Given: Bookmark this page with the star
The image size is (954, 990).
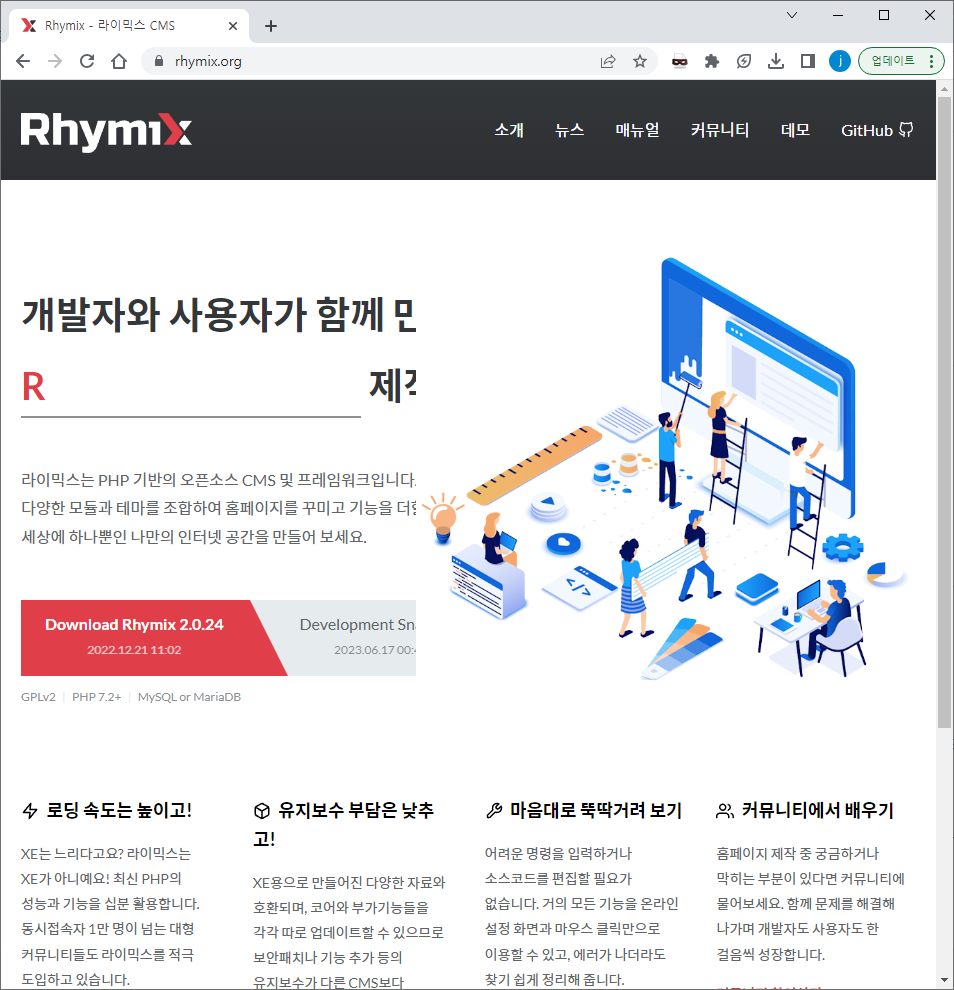Looking at the screenshot, I should tap(640, 61).
